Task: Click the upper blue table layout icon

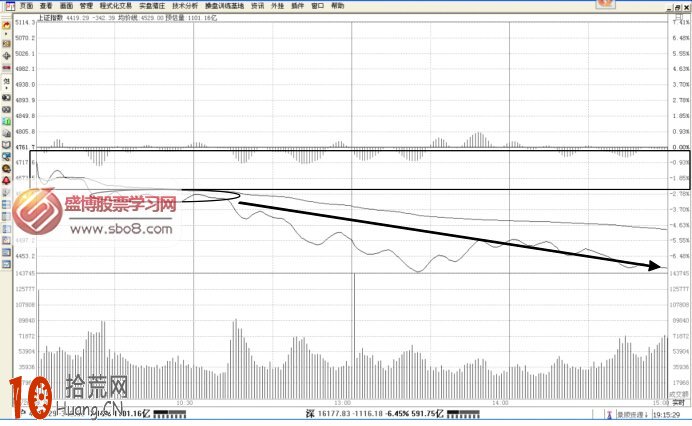Action: [x=6, y=204]
